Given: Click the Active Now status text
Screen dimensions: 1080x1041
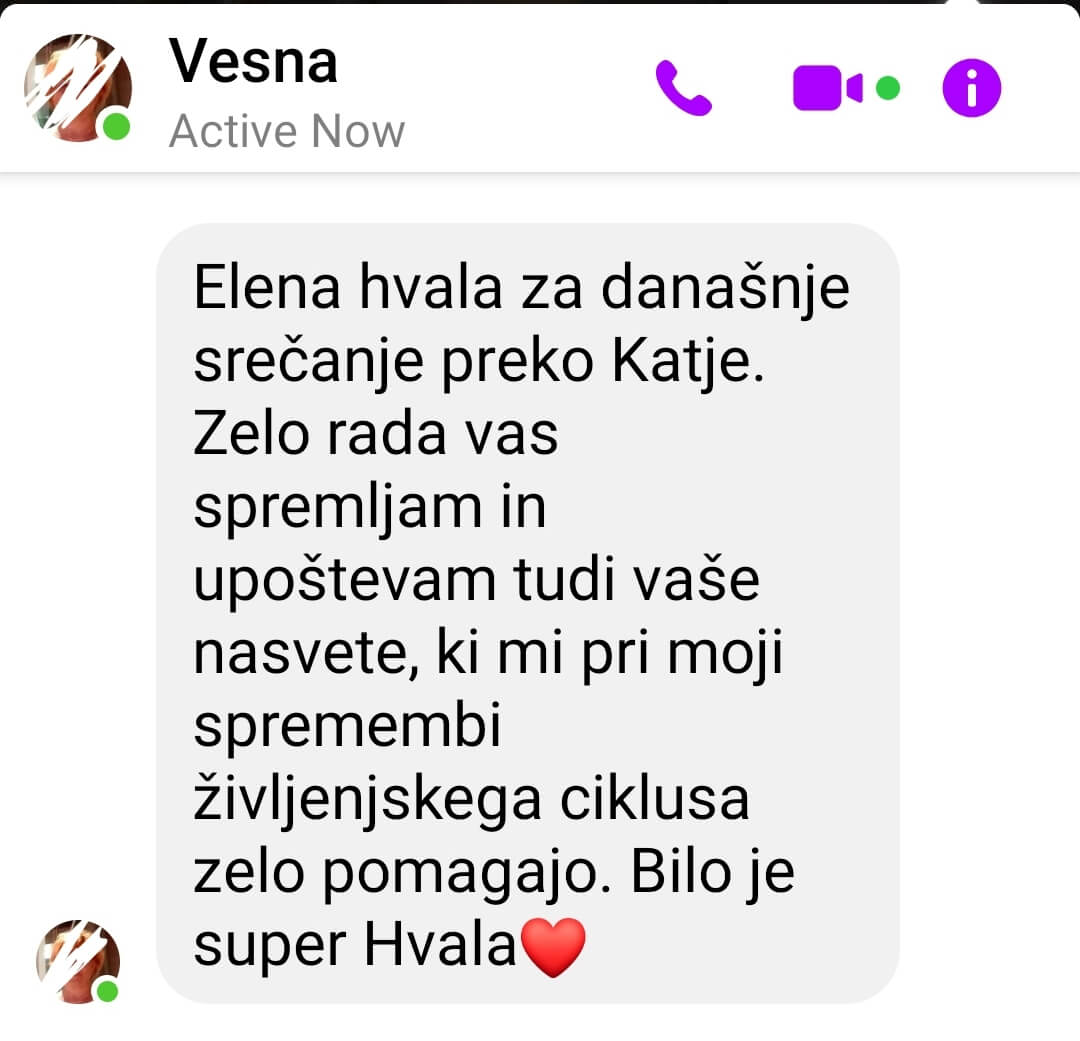Looking at the screenshot, I should 287,131.
